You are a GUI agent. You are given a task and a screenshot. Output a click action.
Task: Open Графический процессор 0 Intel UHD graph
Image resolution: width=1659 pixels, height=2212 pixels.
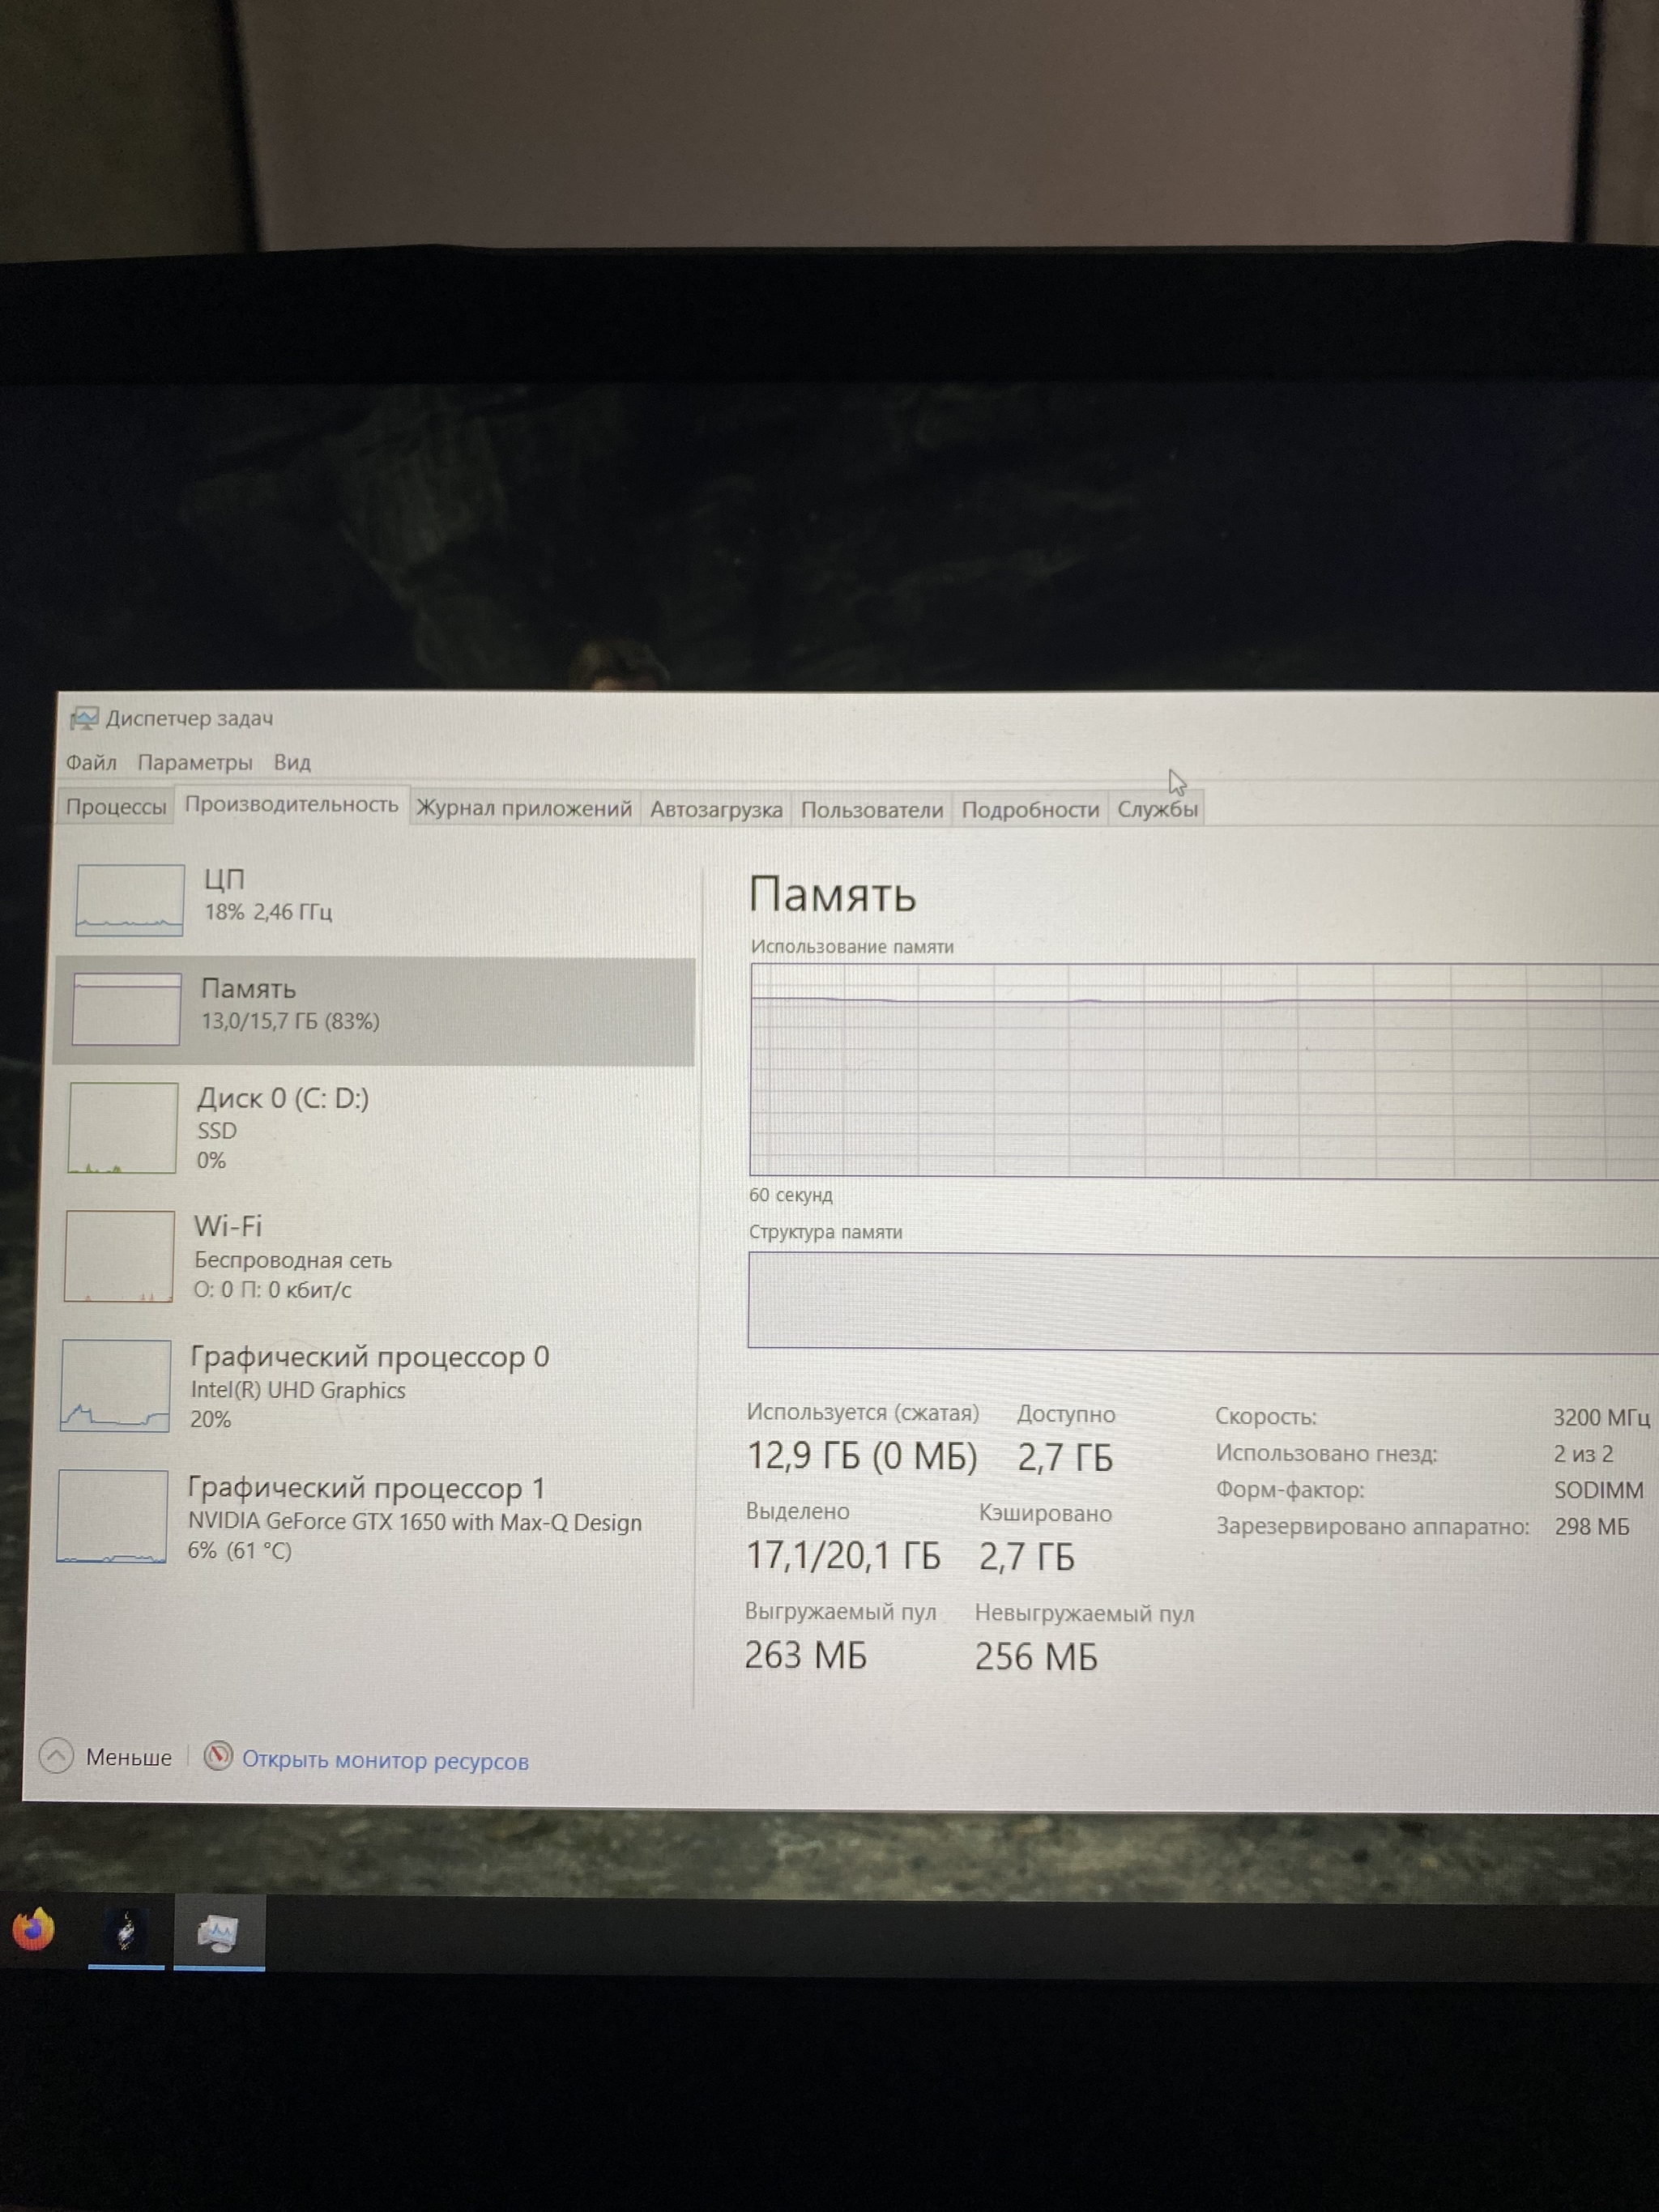[116, 1386]
